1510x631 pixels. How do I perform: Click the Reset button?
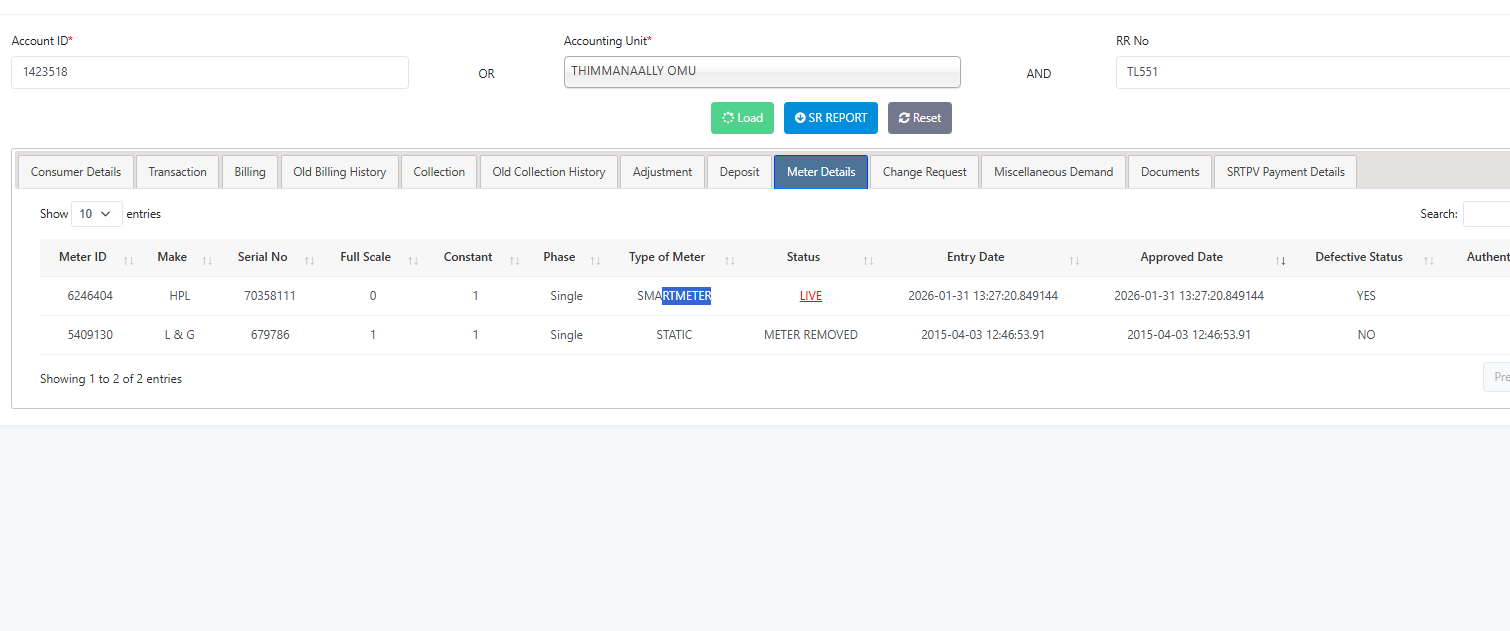pyautogui.click(x=920, y=118)
